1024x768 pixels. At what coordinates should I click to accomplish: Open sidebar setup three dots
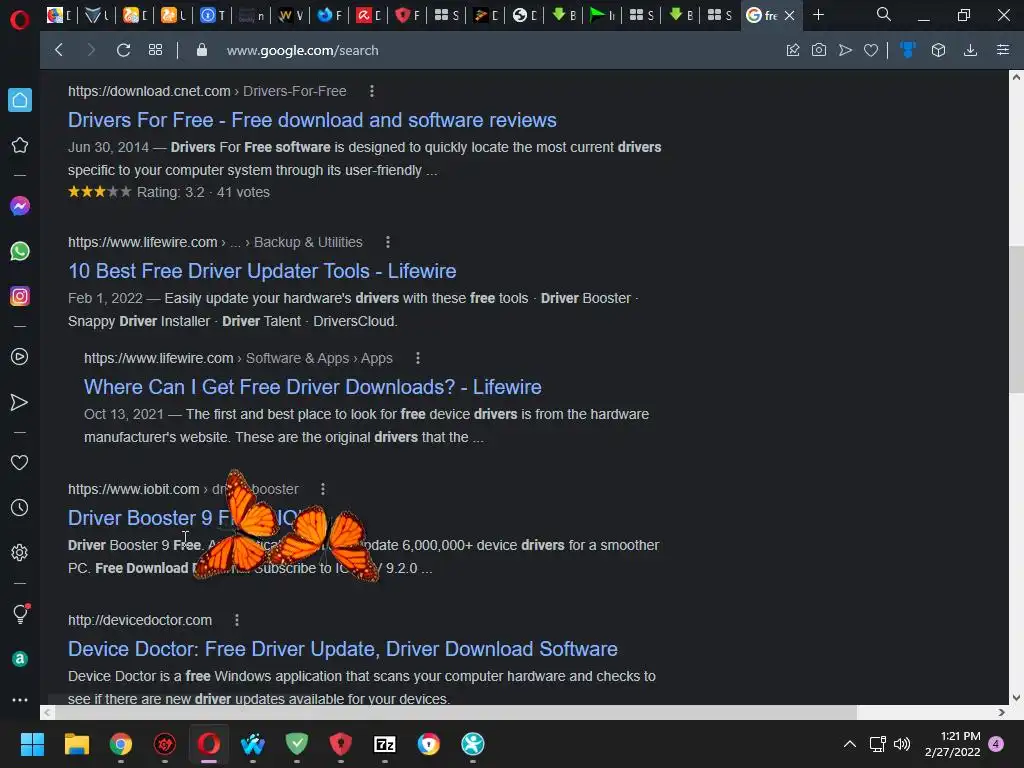tap(20, 699)
